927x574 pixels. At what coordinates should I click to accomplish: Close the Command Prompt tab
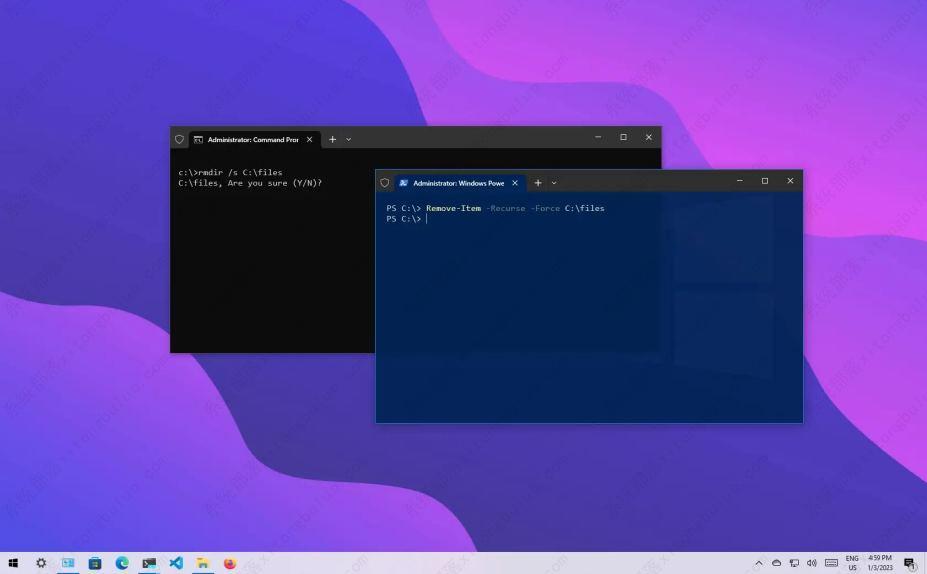click(310, 140)
